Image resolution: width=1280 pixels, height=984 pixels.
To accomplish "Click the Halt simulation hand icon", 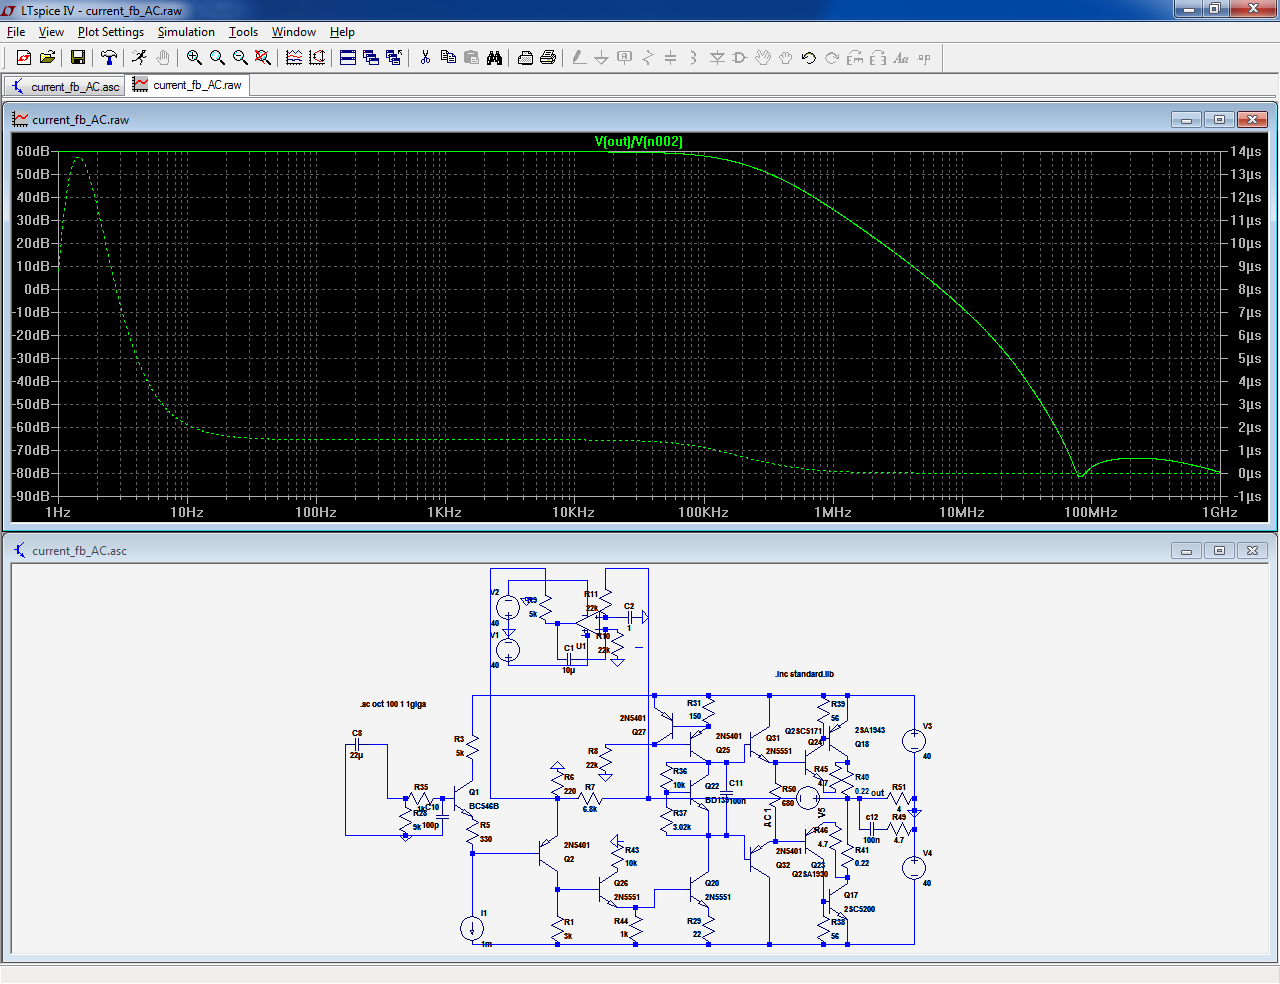I will pyautogui.click(x=162, y=58).
